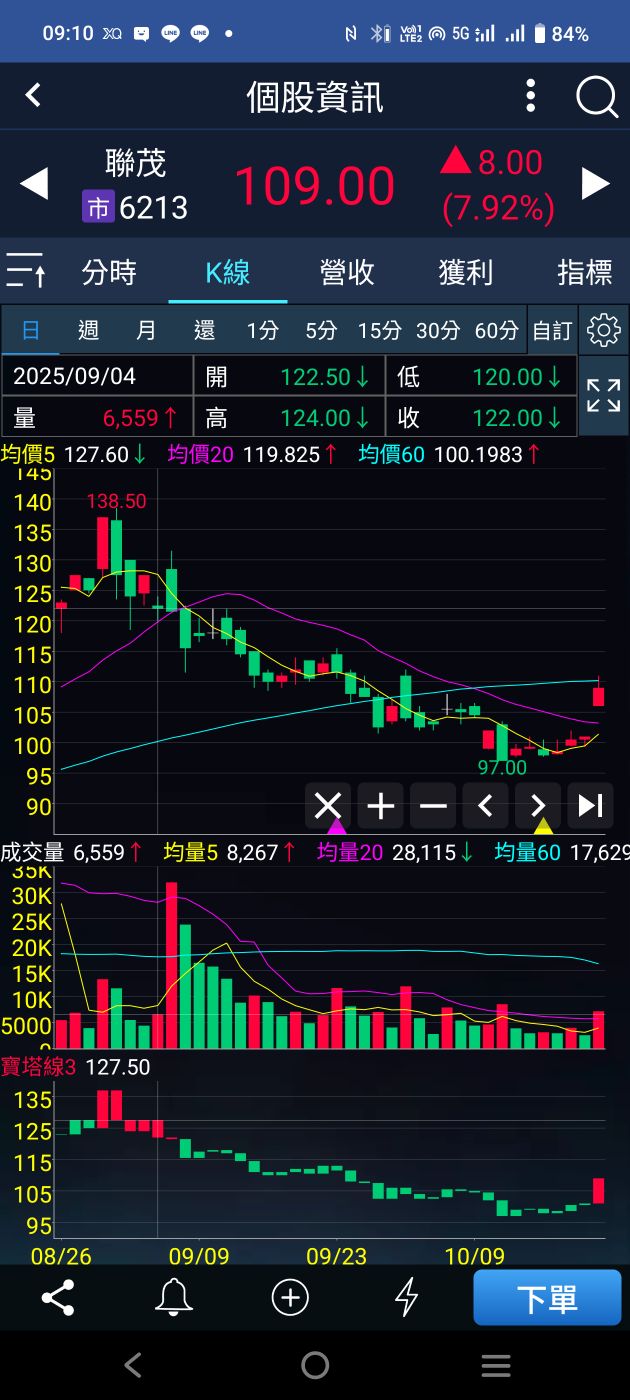Zoom out chart with minus button
This screenshot has height=1400, width=630.
pyautogui.click(x=433, y=805)
